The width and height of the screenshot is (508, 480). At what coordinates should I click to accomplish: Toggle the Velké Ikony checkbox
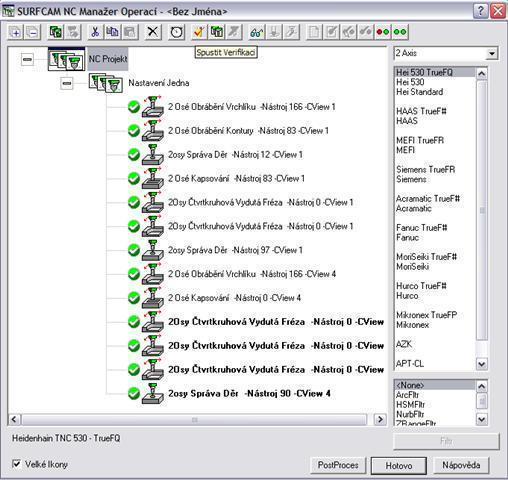tap(16, 464)
